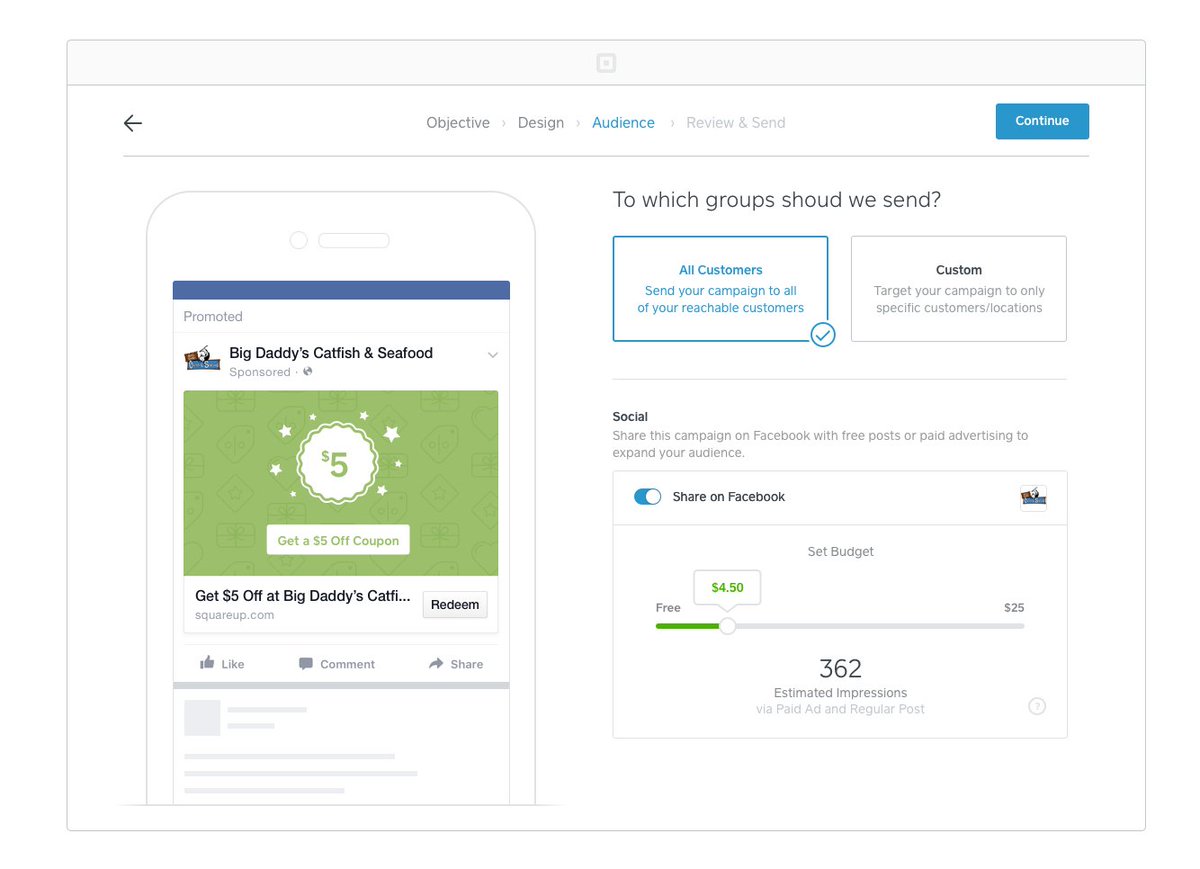Viewport: 1200px width, 869px height.
Task: Click the Set Budget heading
Action: 840,551
